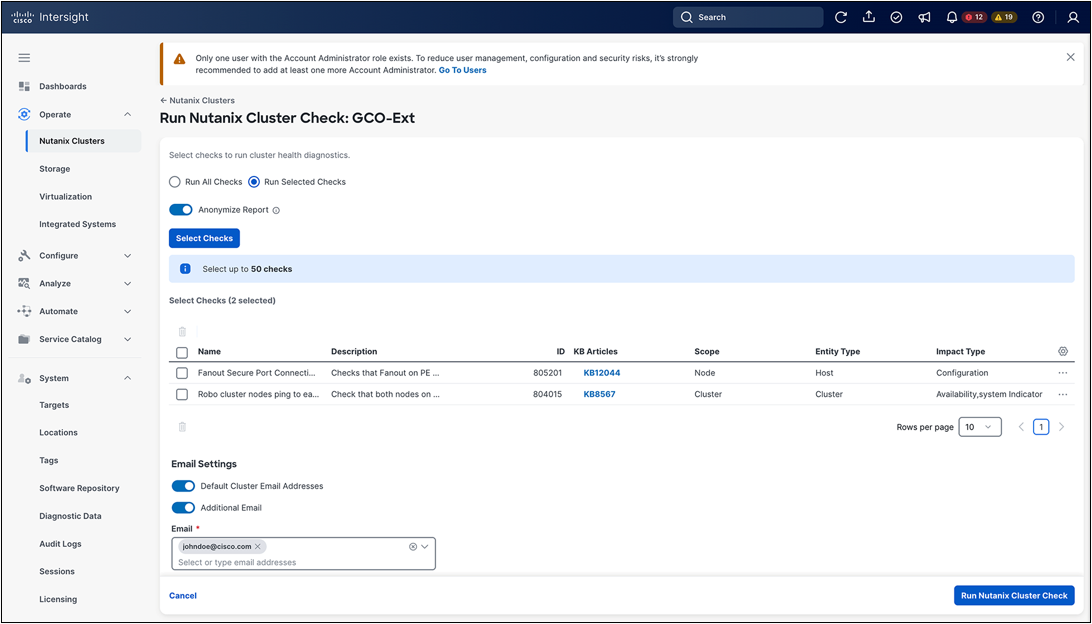Expand the Service Catalog sidebar section
This screenshot has width=1092, height=624.
tap(127, 339)
